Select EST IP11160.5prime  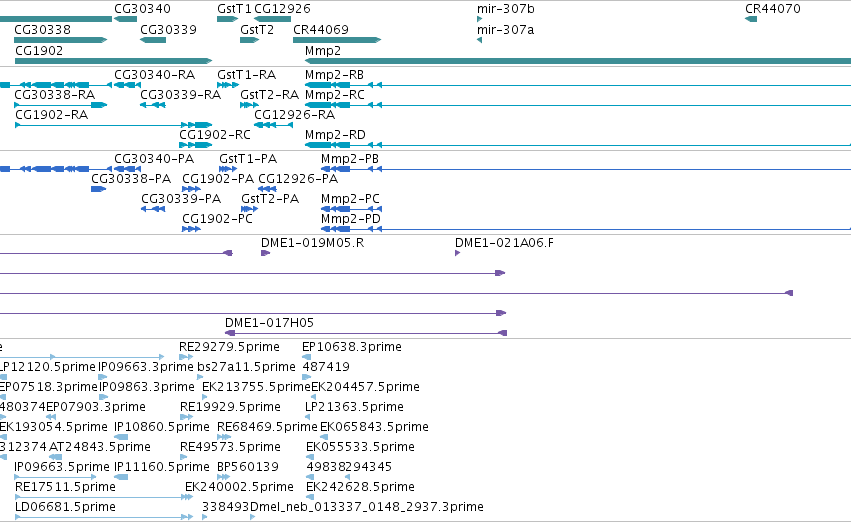(x=162, y=467)
